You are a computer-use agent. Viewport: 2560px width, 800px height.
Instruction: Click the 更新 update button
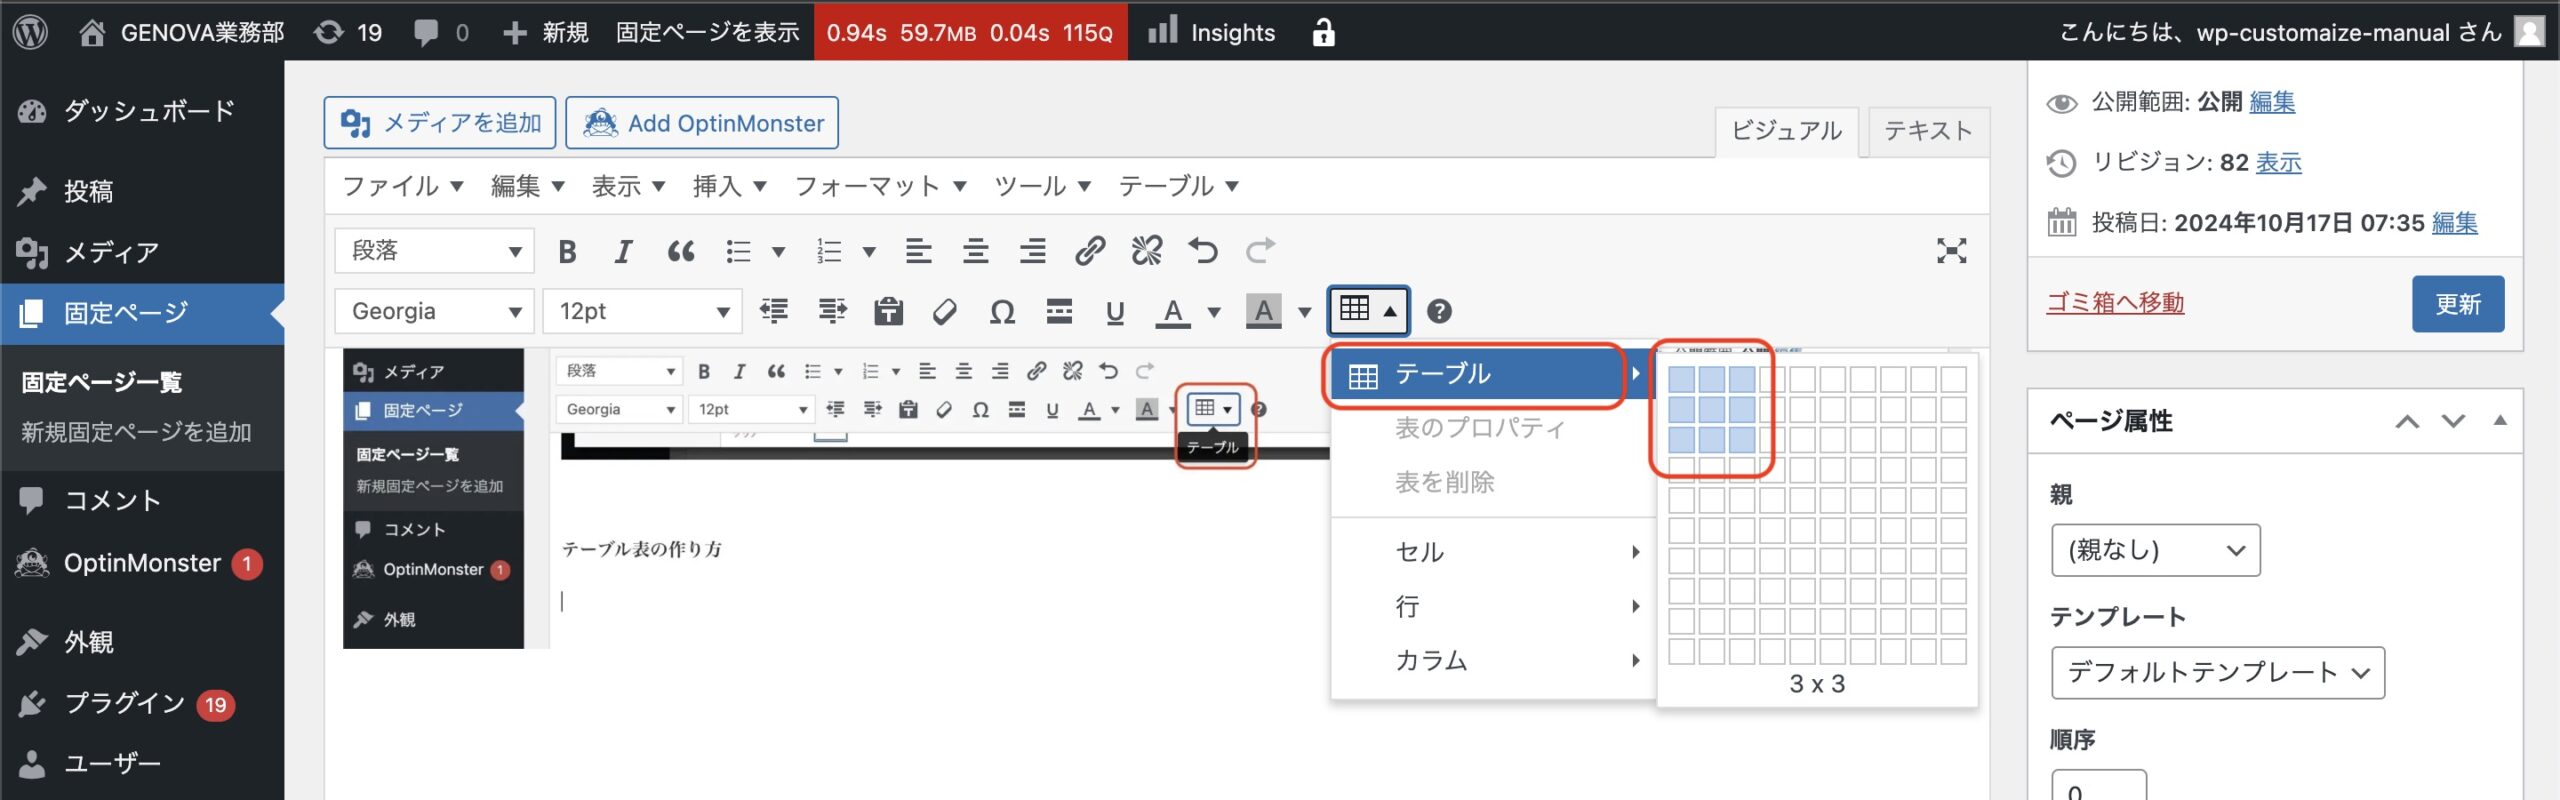(2457, 304)
